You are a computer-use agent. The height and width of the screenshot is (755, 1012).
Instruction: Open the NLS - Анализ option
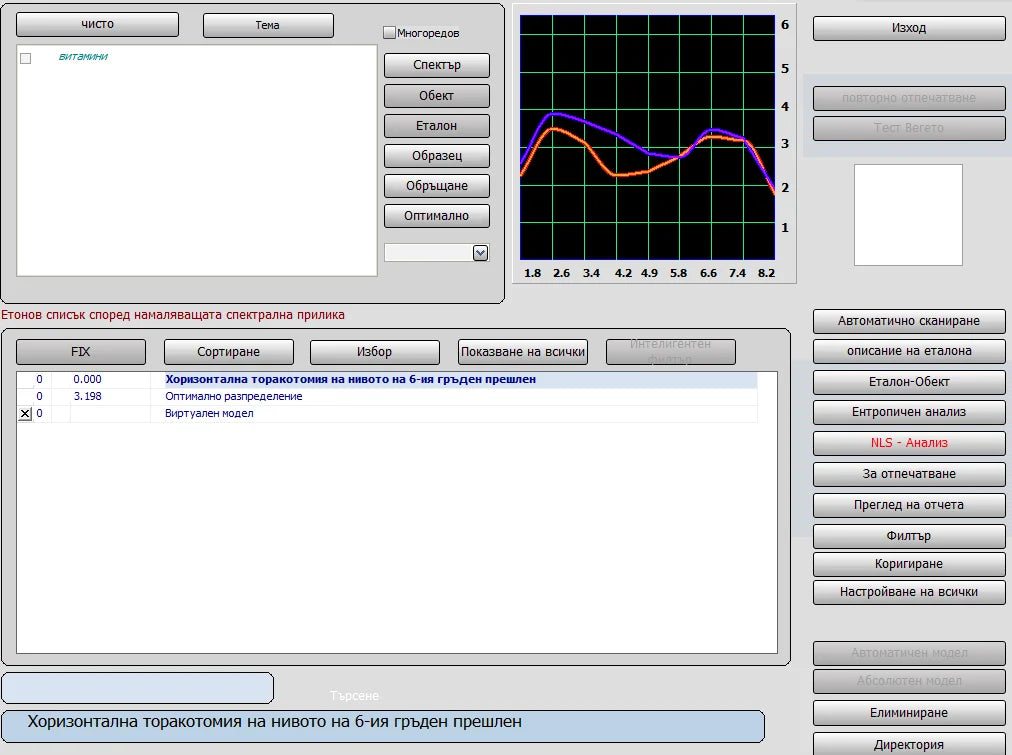click(x=909, y=443)
